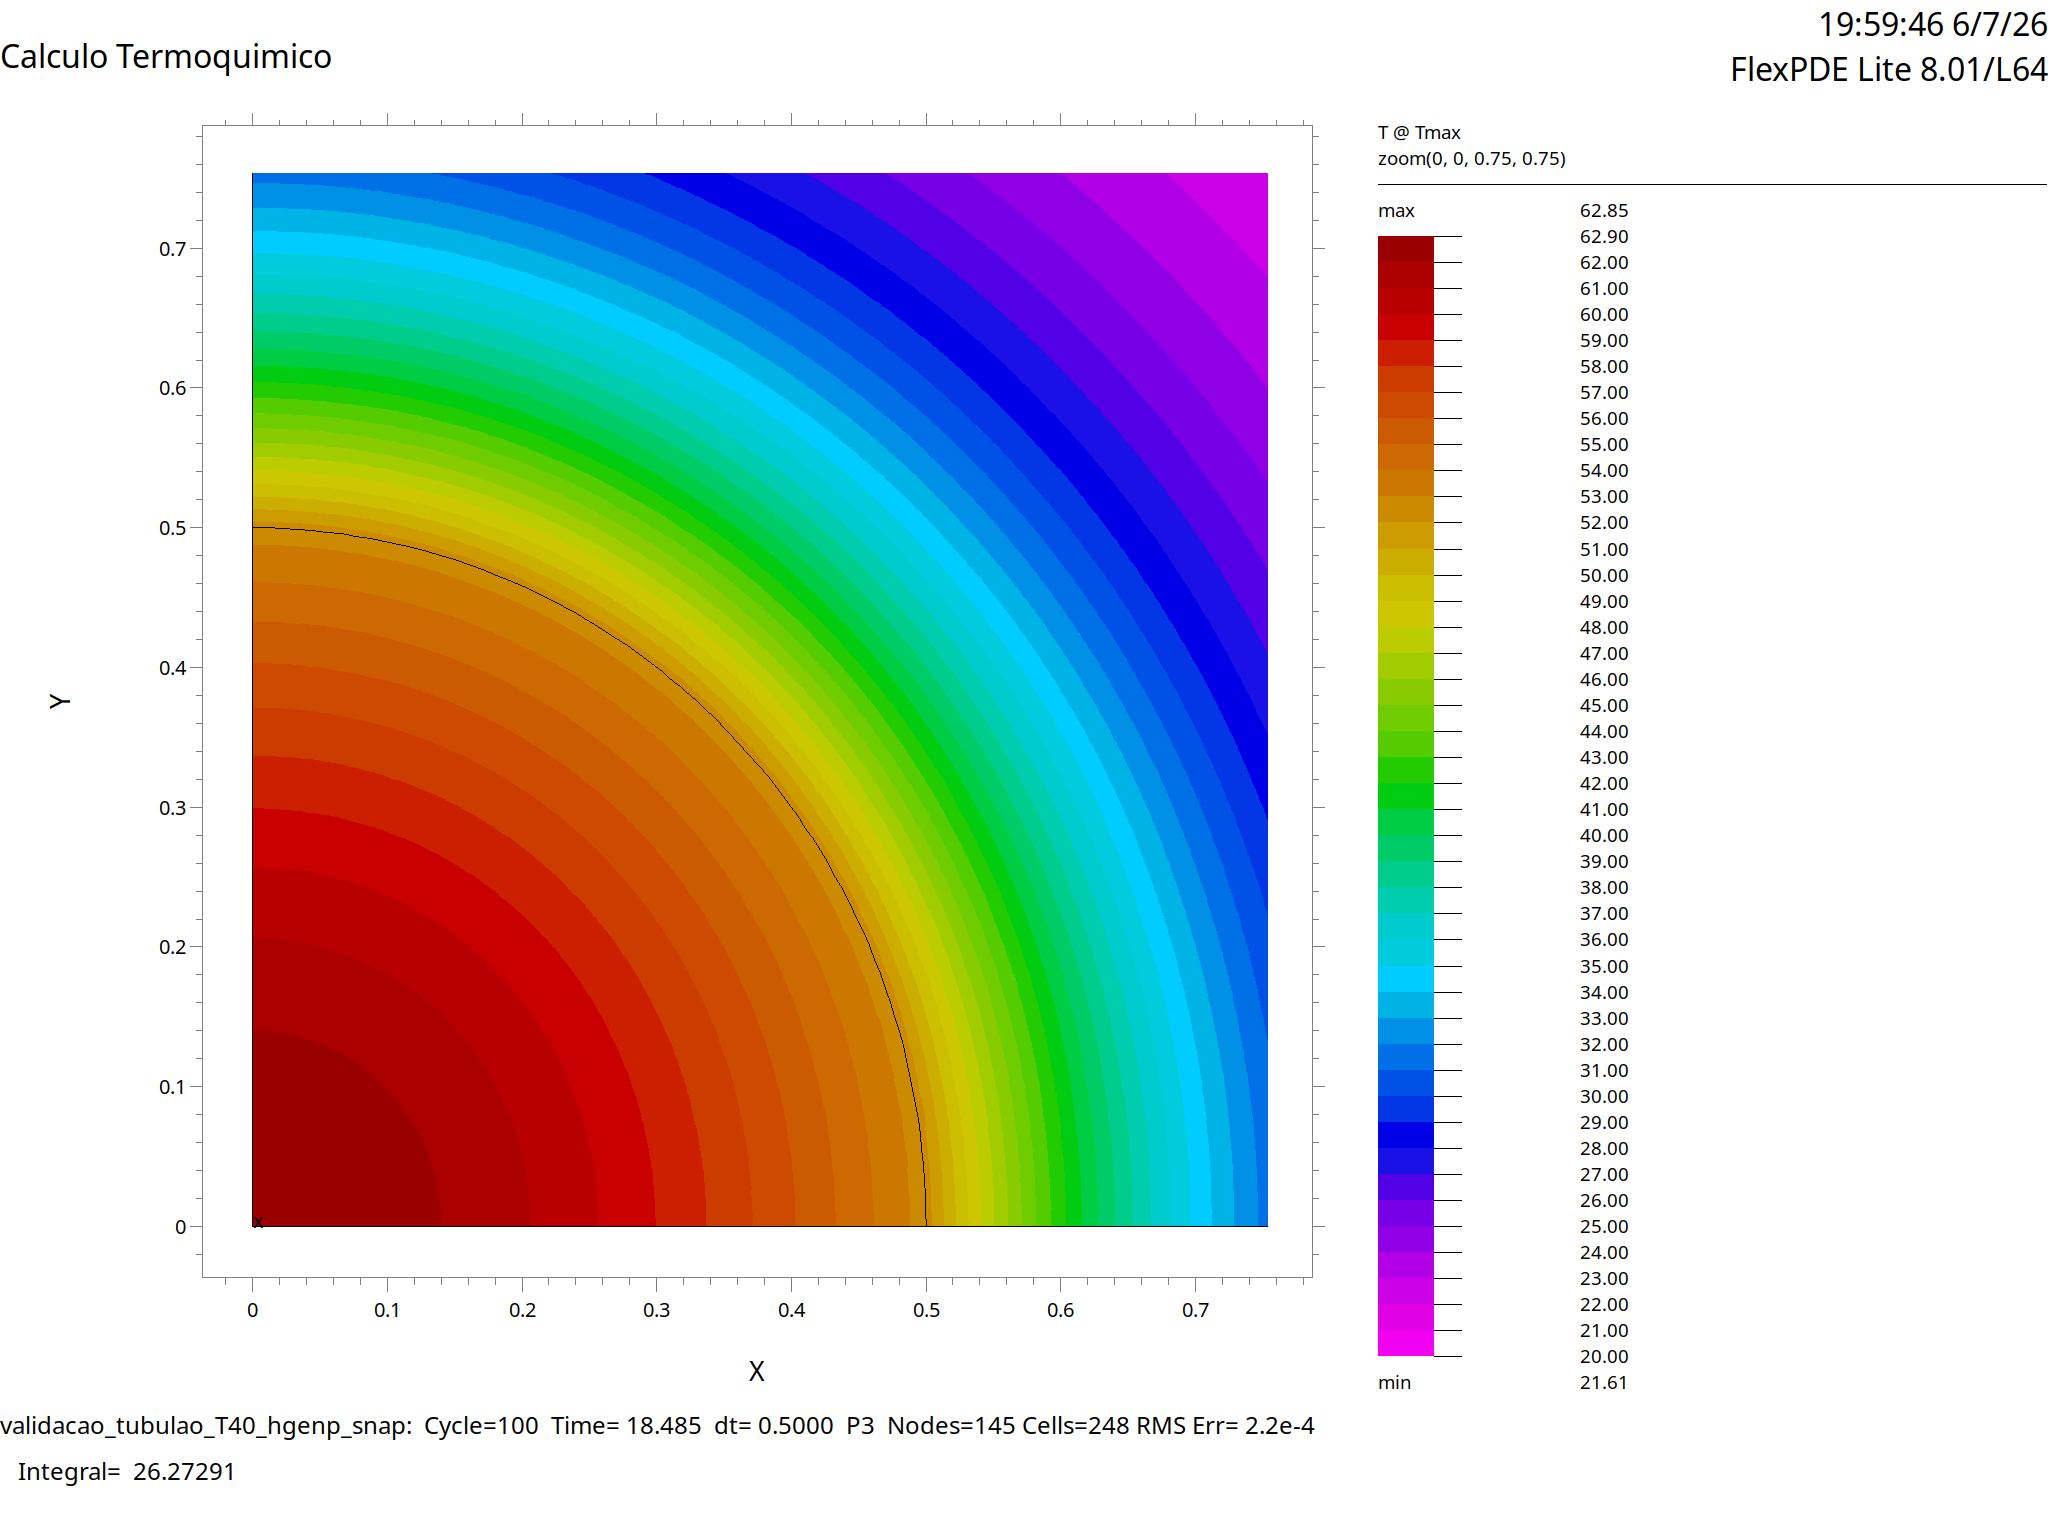Select the "zoom(0, 0, 0.75, 0.75)" text
Image resolution: width=2048 pixels, height=1533 pixels.
coord(1472,159)
